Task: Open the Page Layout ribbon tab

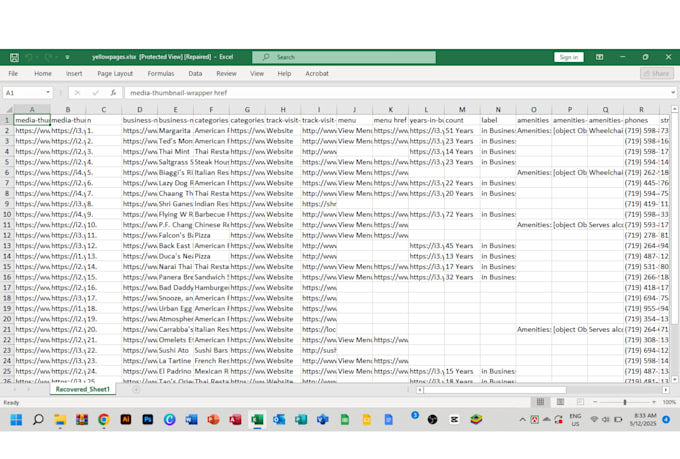Action: (115, 74)
